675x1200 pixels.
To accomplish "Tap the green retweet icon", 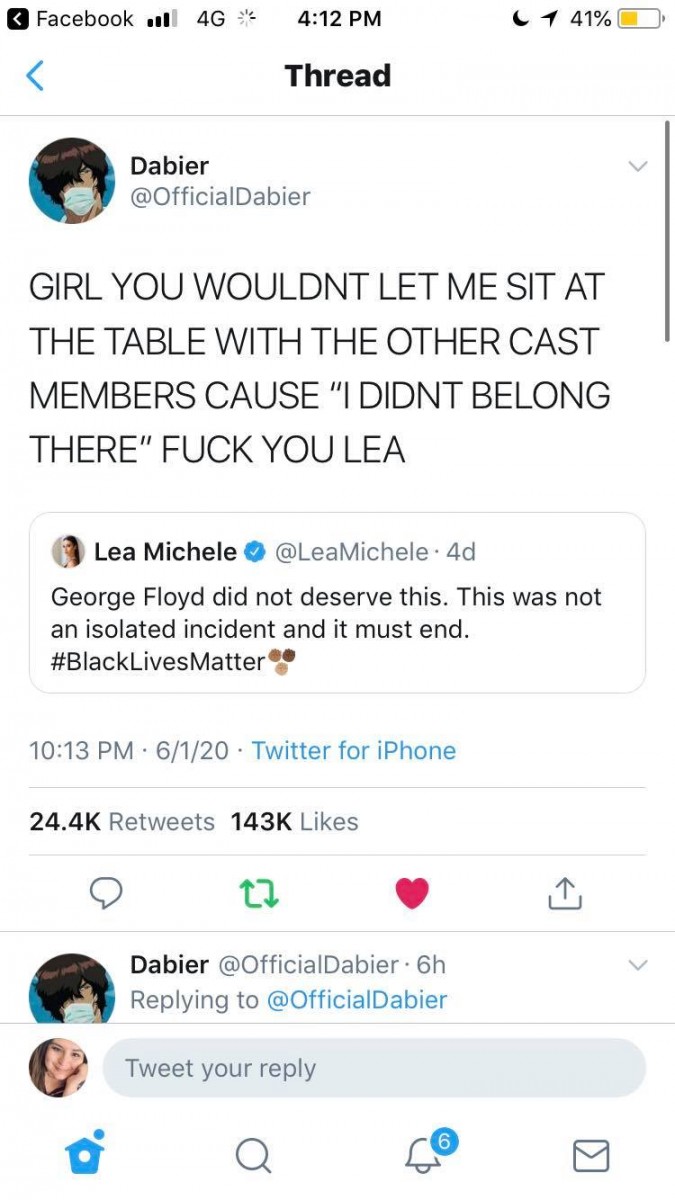I will [260, 893].
